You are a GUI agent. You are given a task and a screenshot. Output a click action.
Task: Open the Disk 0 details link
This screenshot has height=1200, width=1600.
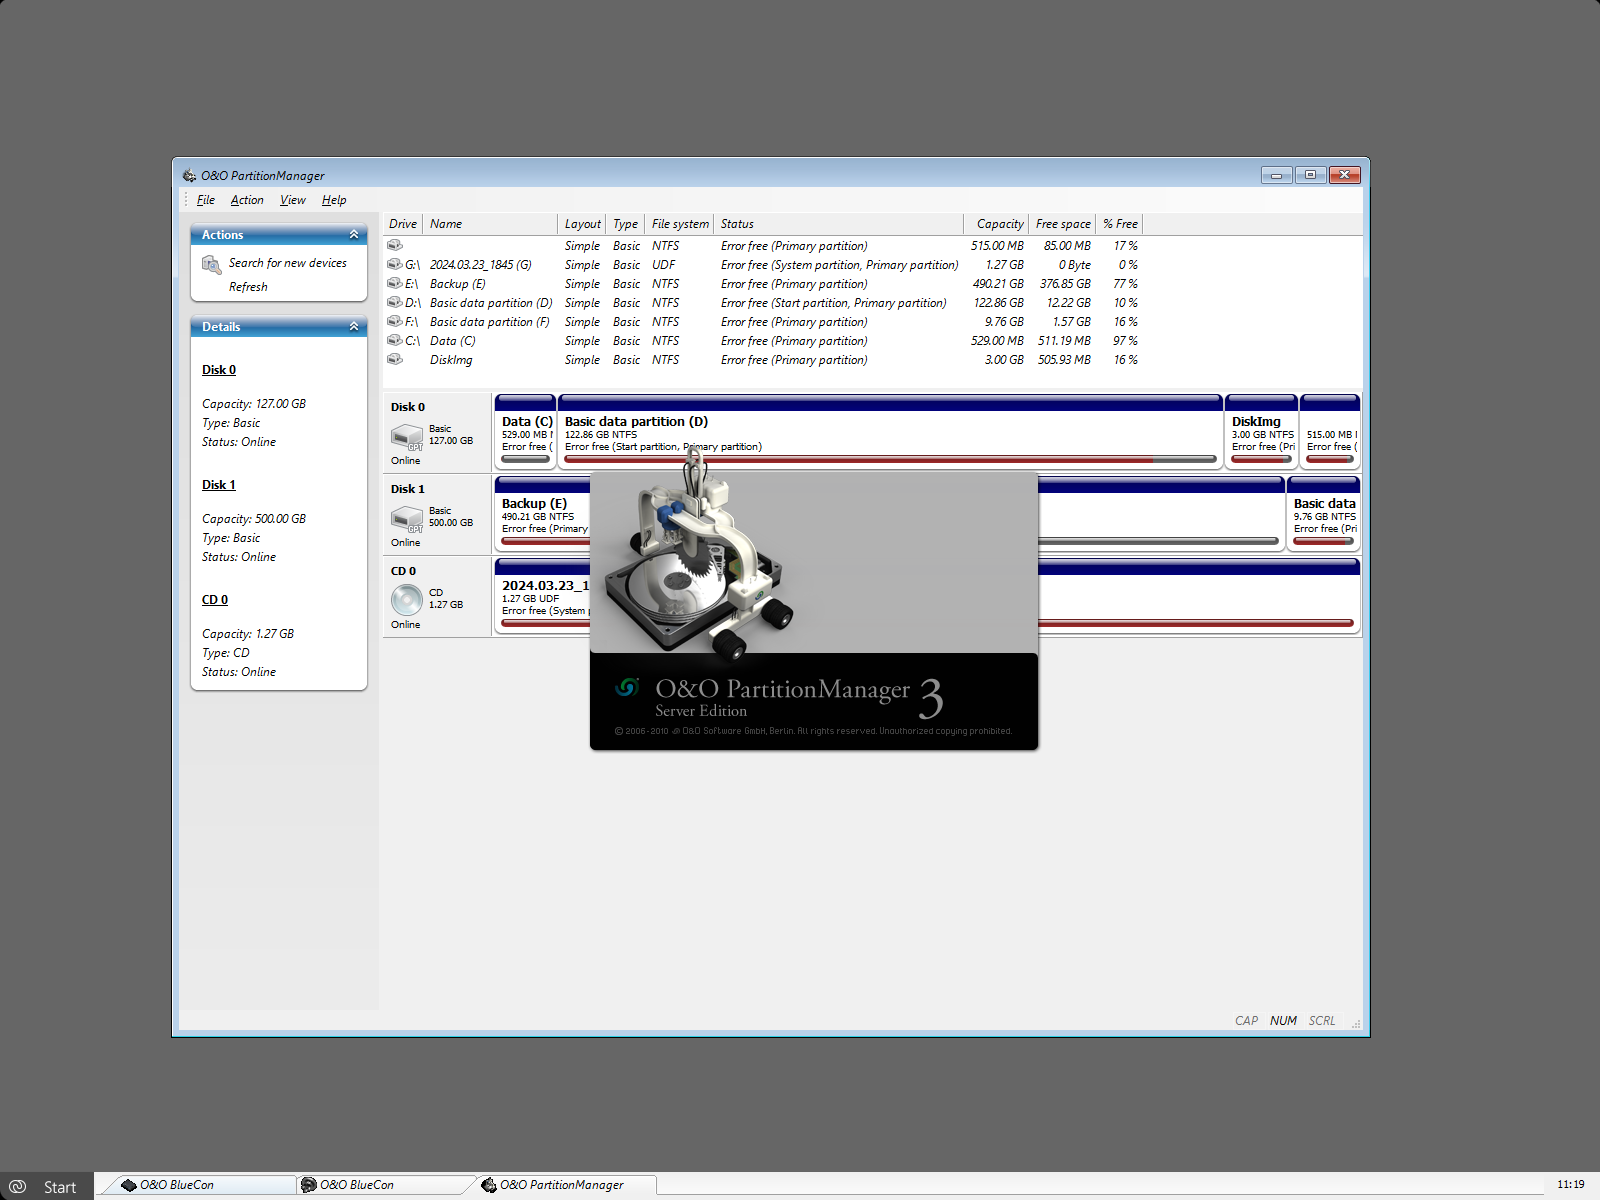coord(219,370)
